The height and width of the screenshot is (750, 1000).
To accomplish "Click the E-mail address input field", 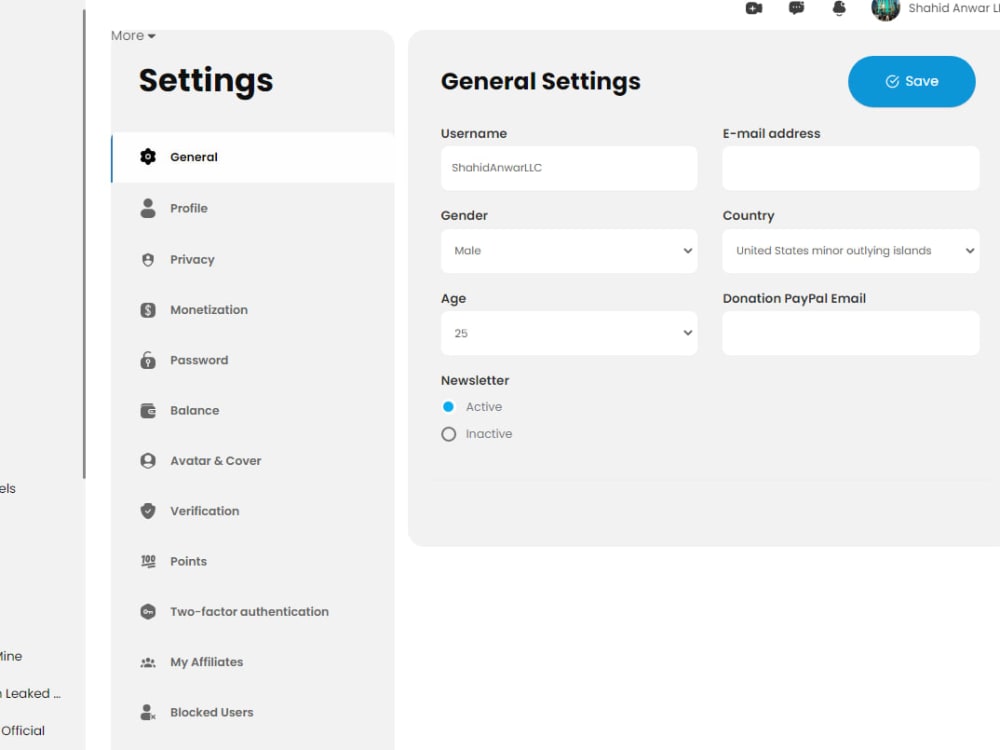I will coord(851,168).
